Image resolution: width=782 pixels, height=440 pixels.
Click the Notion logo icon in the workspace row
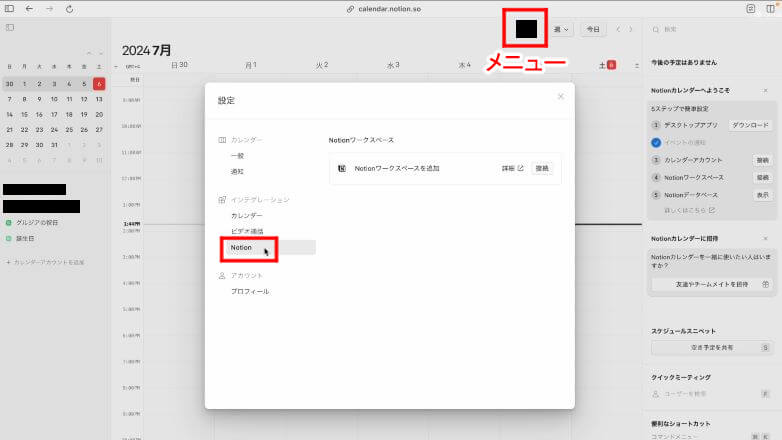point(342,169)
